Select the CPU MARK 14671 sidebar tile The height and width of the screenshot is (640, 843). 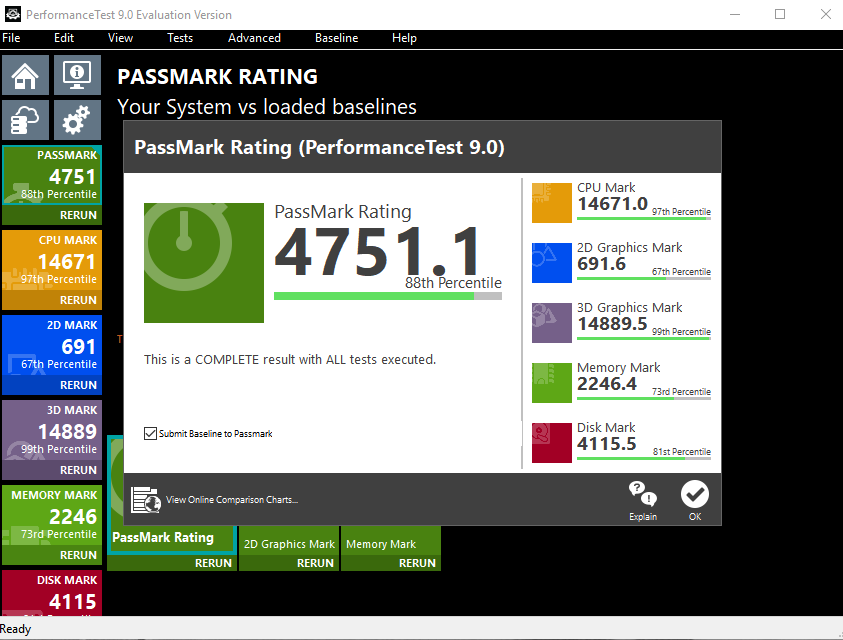point(52,261)
